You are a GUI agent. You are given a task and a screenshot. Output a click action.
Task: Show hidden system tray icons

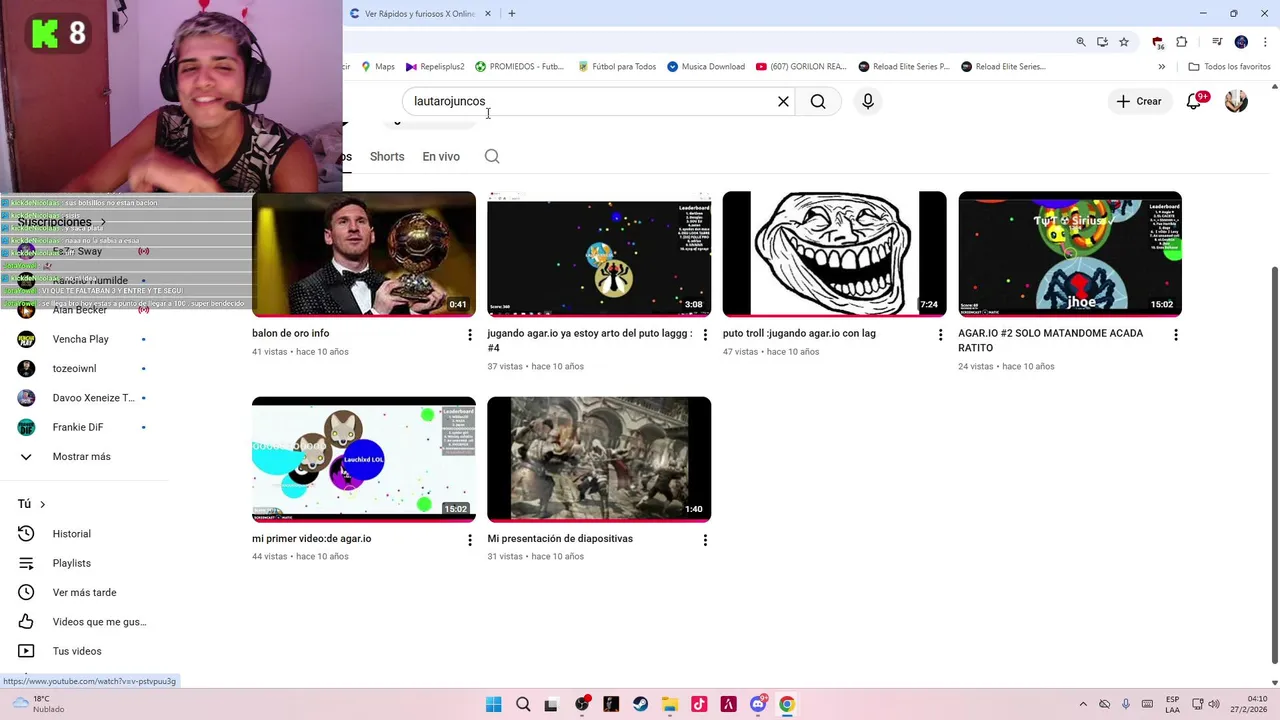pos(1083,704)
